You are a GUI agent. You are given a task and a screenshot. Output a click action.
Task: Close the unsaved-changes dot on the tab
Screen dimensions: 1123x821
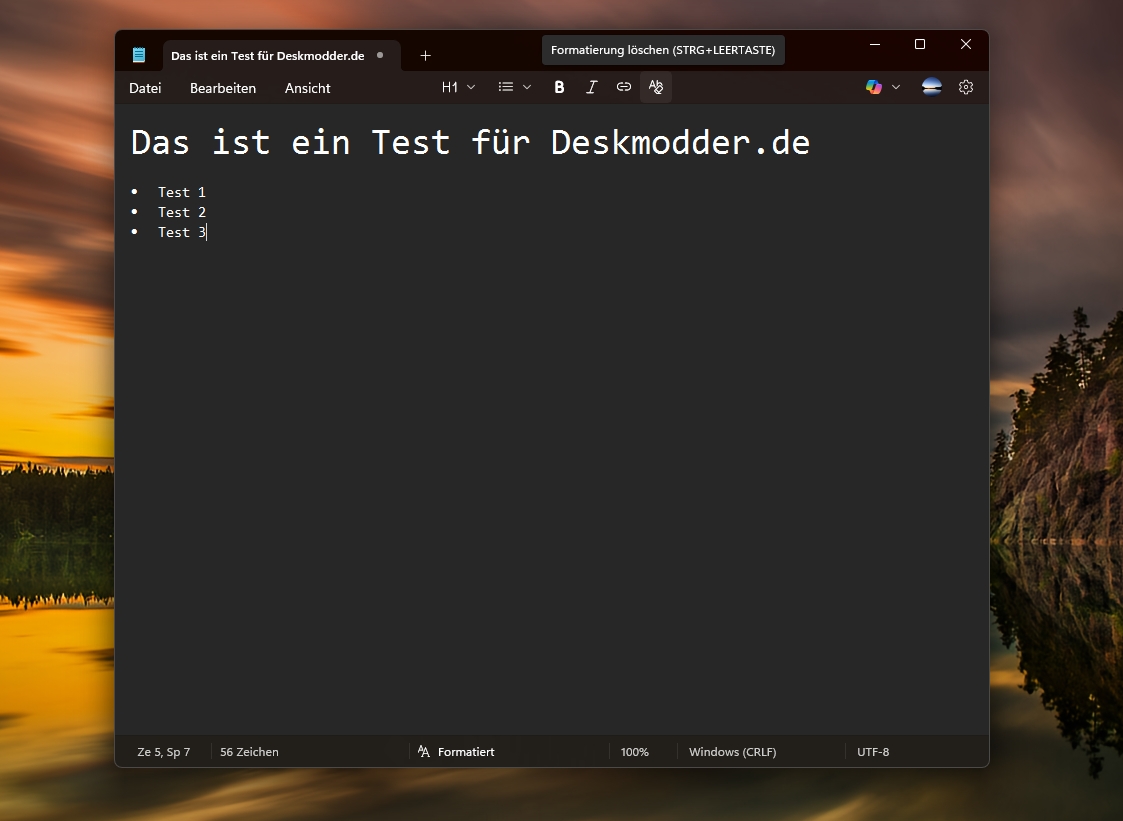380,55
